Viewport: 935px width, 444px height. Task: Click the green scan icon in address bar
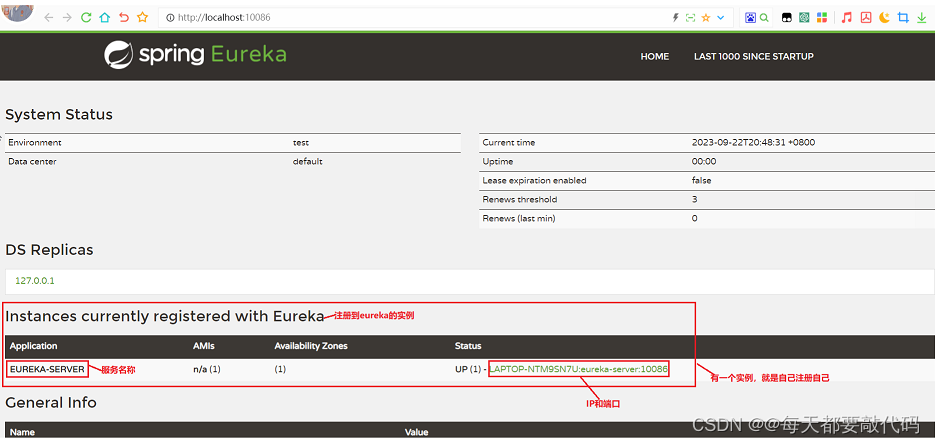tap(691, 18)
